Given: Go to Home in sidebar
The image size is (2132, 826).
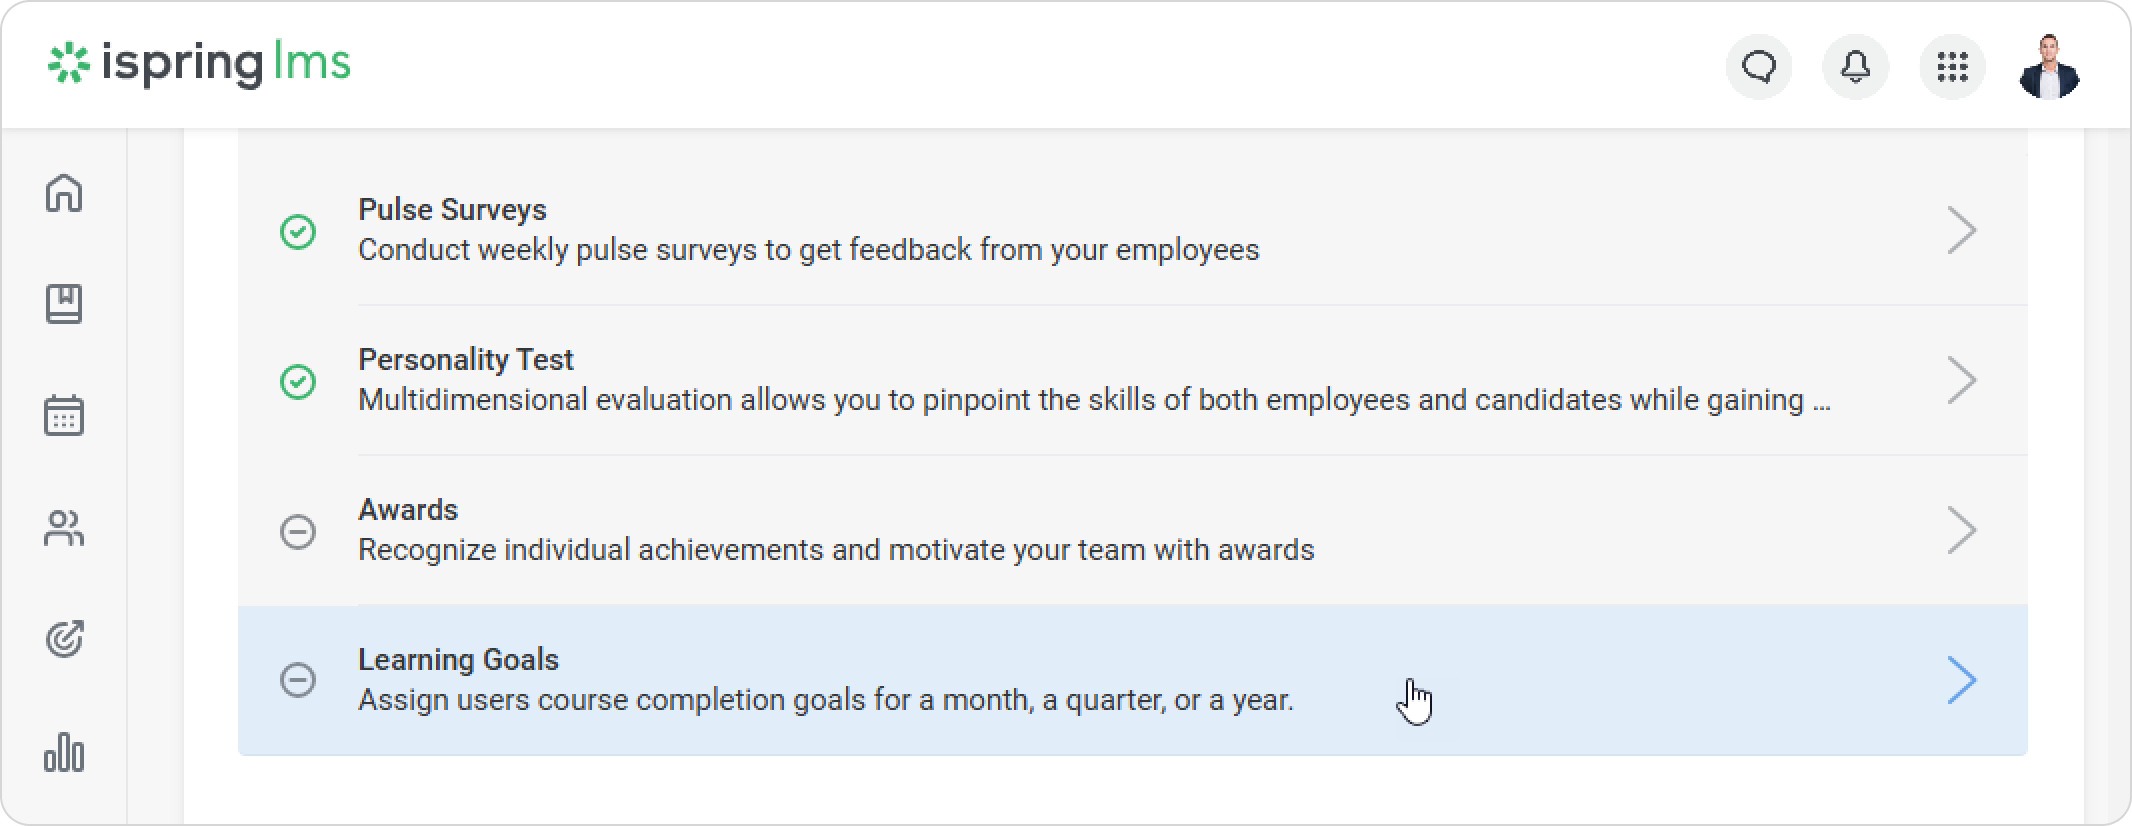Looking at the screenshot, I should pos(64,193).
